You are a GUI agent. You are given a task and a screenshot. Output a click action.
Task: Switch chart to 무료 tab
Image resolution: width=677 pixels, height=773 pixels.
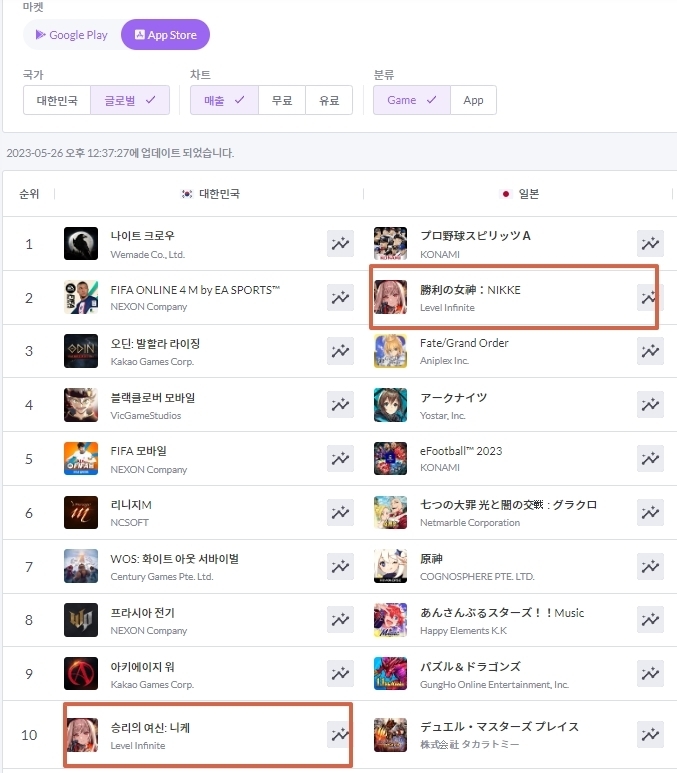282,100
